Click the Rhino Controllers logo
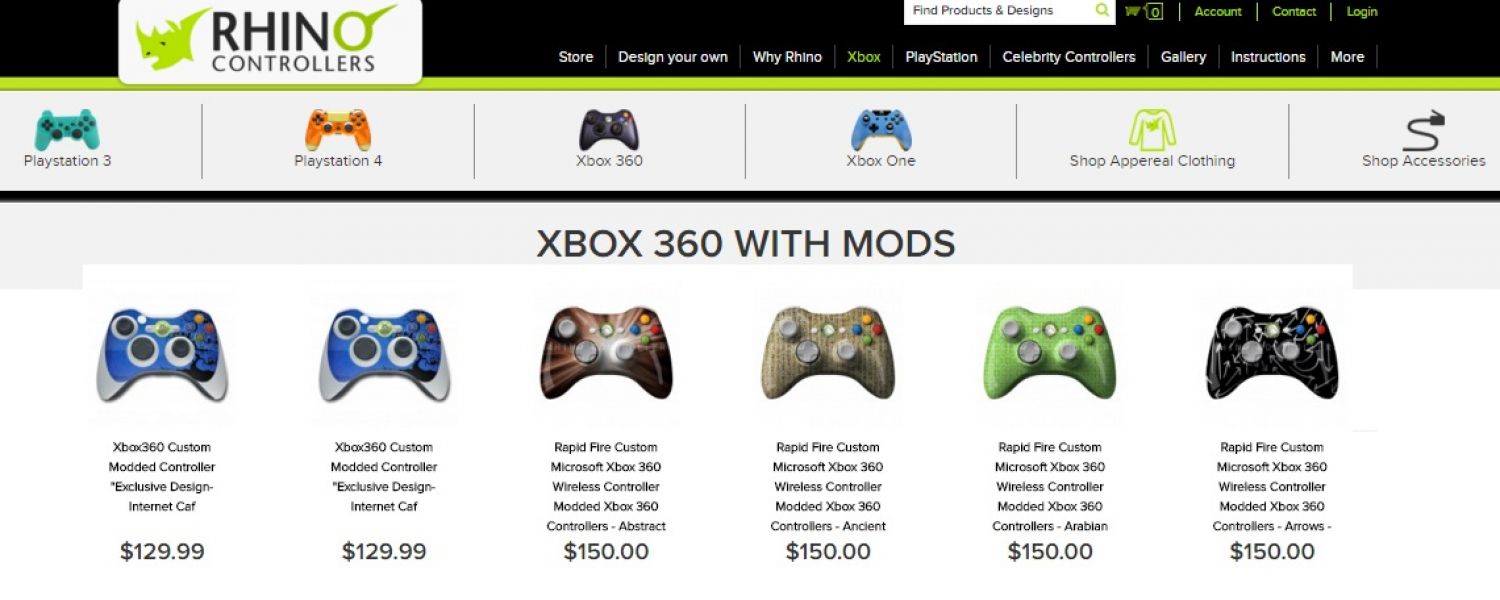Screen dimensions: 1500x600 270,40
